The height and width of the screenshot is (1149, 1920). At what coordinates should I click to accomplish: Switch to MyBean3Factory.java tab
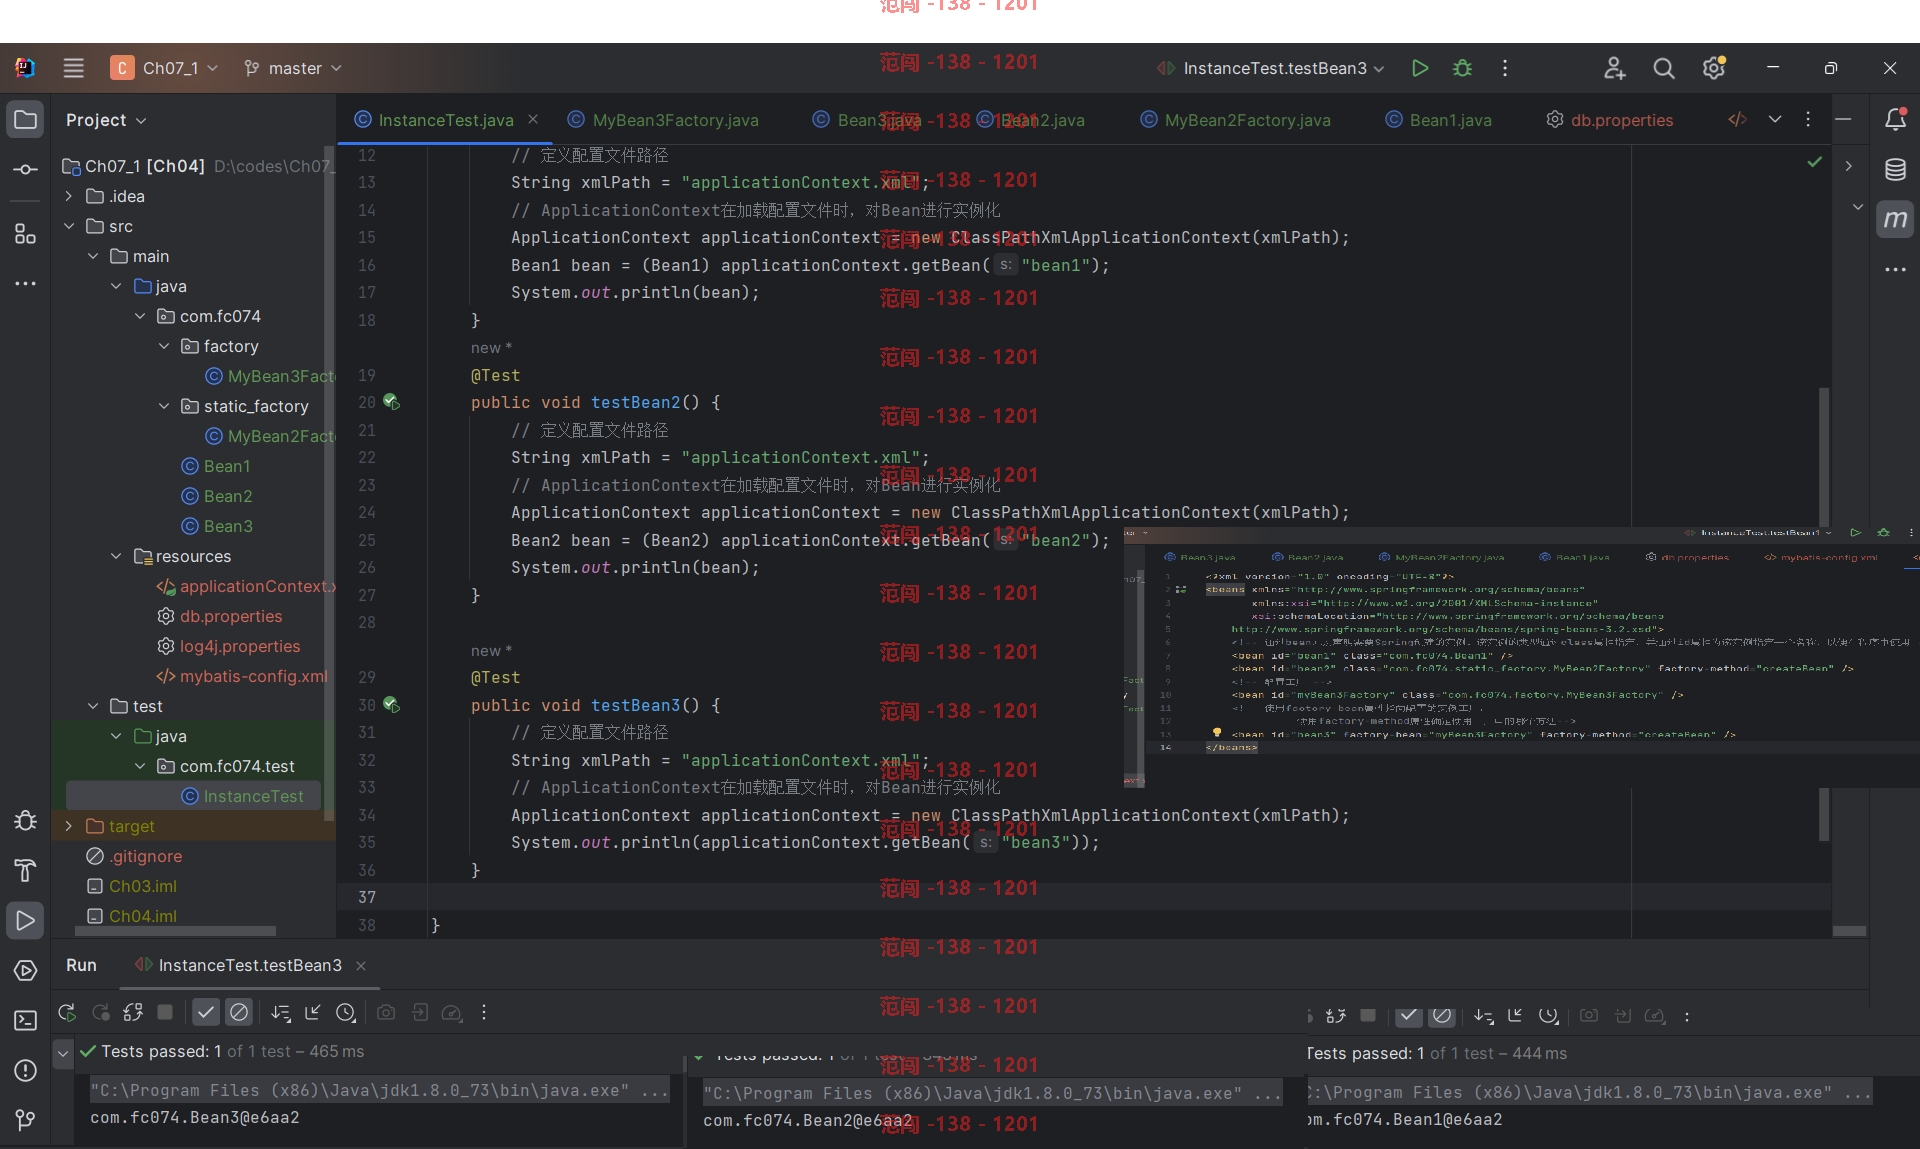(663, 120)
